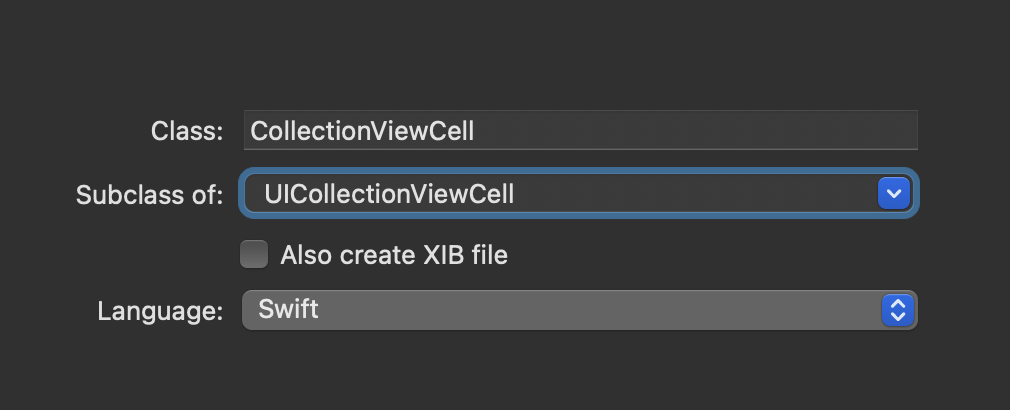Click the Language popup up-down arrows icon
This screenshot has width=1010, height=410.
pos(897,309)
